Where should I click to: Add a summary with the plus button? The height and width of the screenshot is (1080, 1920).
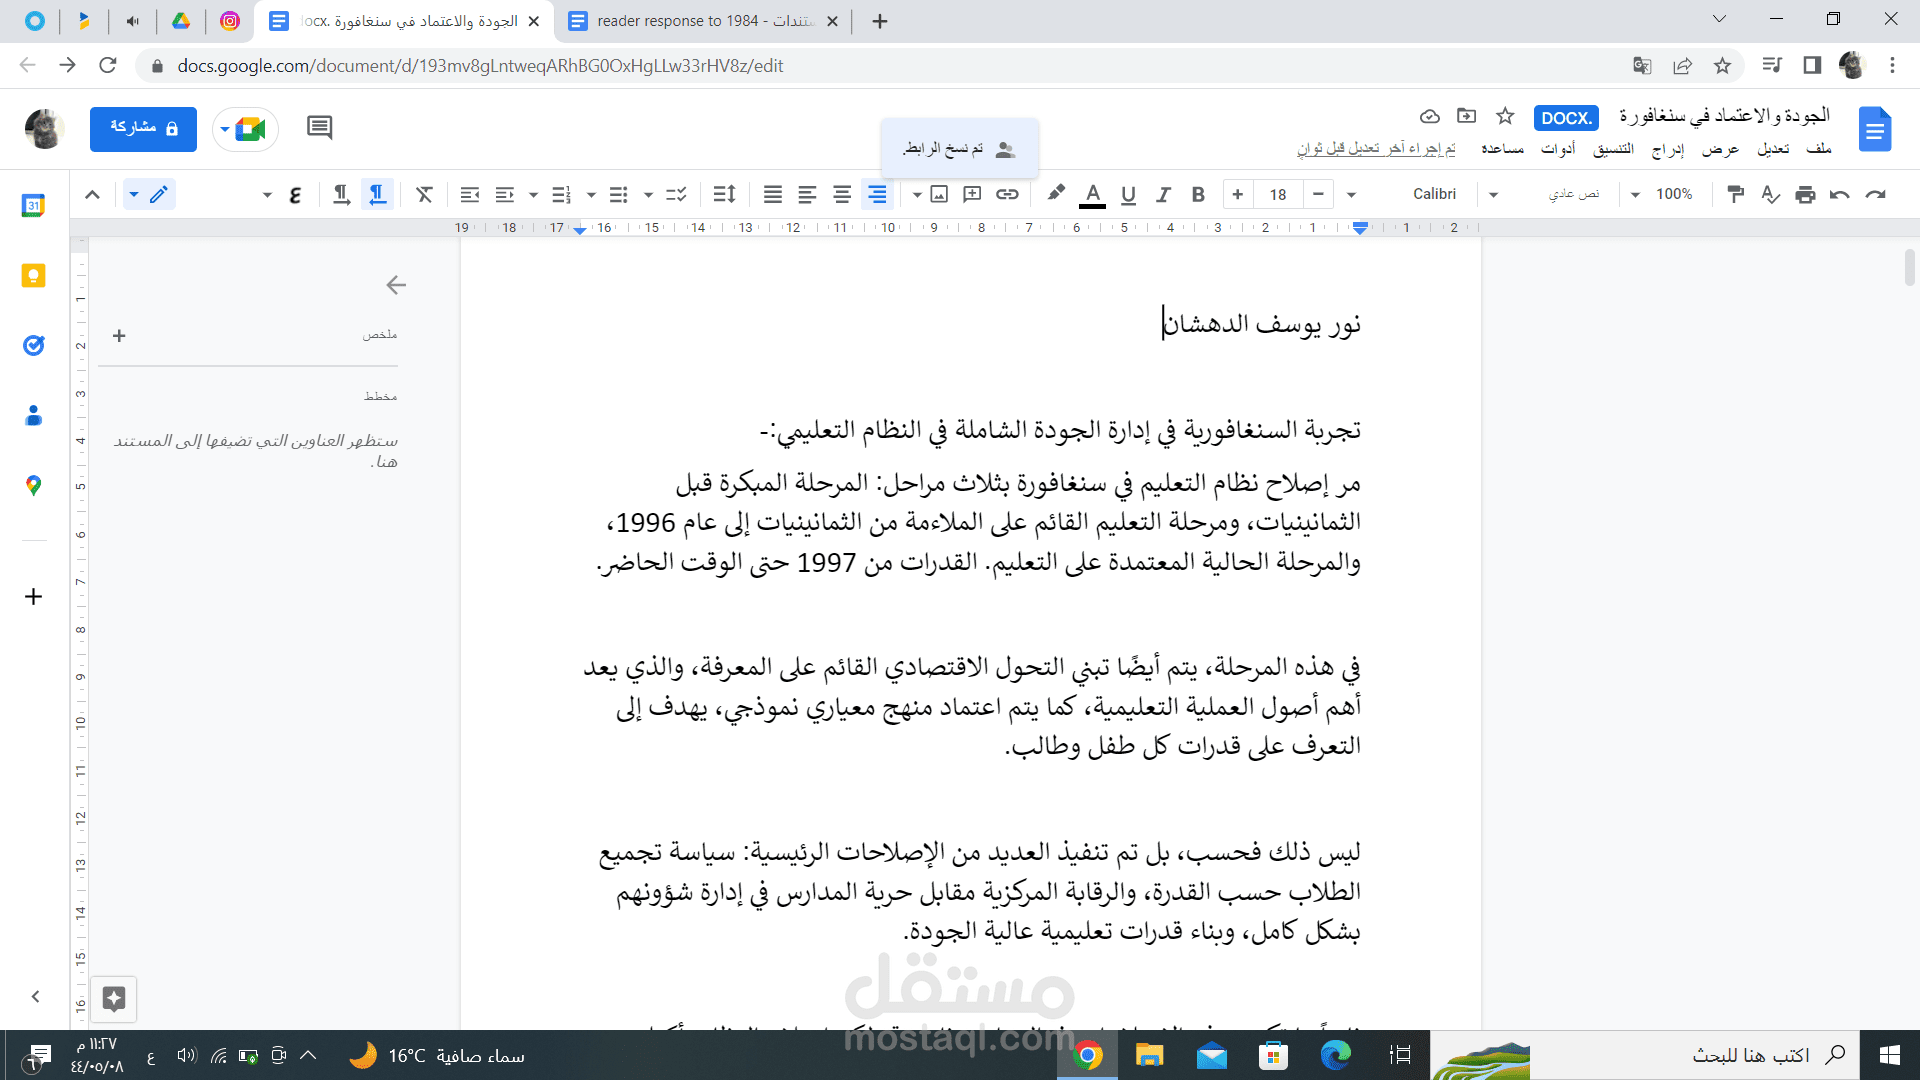click(x=119, y=335)
